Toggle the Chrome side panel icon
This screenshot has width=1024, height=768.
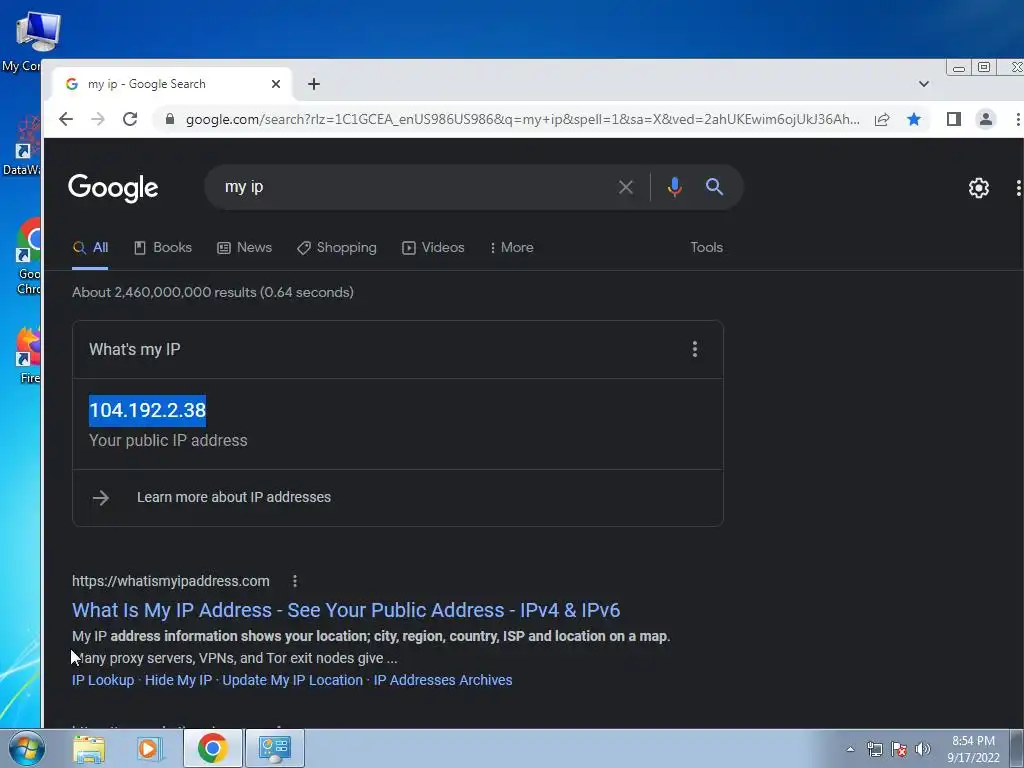(x=953, y=119)
